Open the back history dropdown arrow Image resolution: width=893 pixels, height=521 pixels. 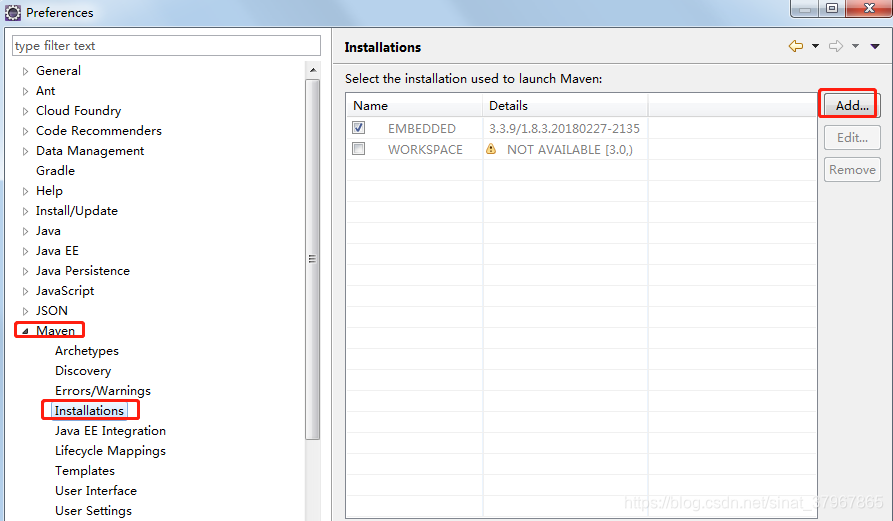[x=815, y=47]
